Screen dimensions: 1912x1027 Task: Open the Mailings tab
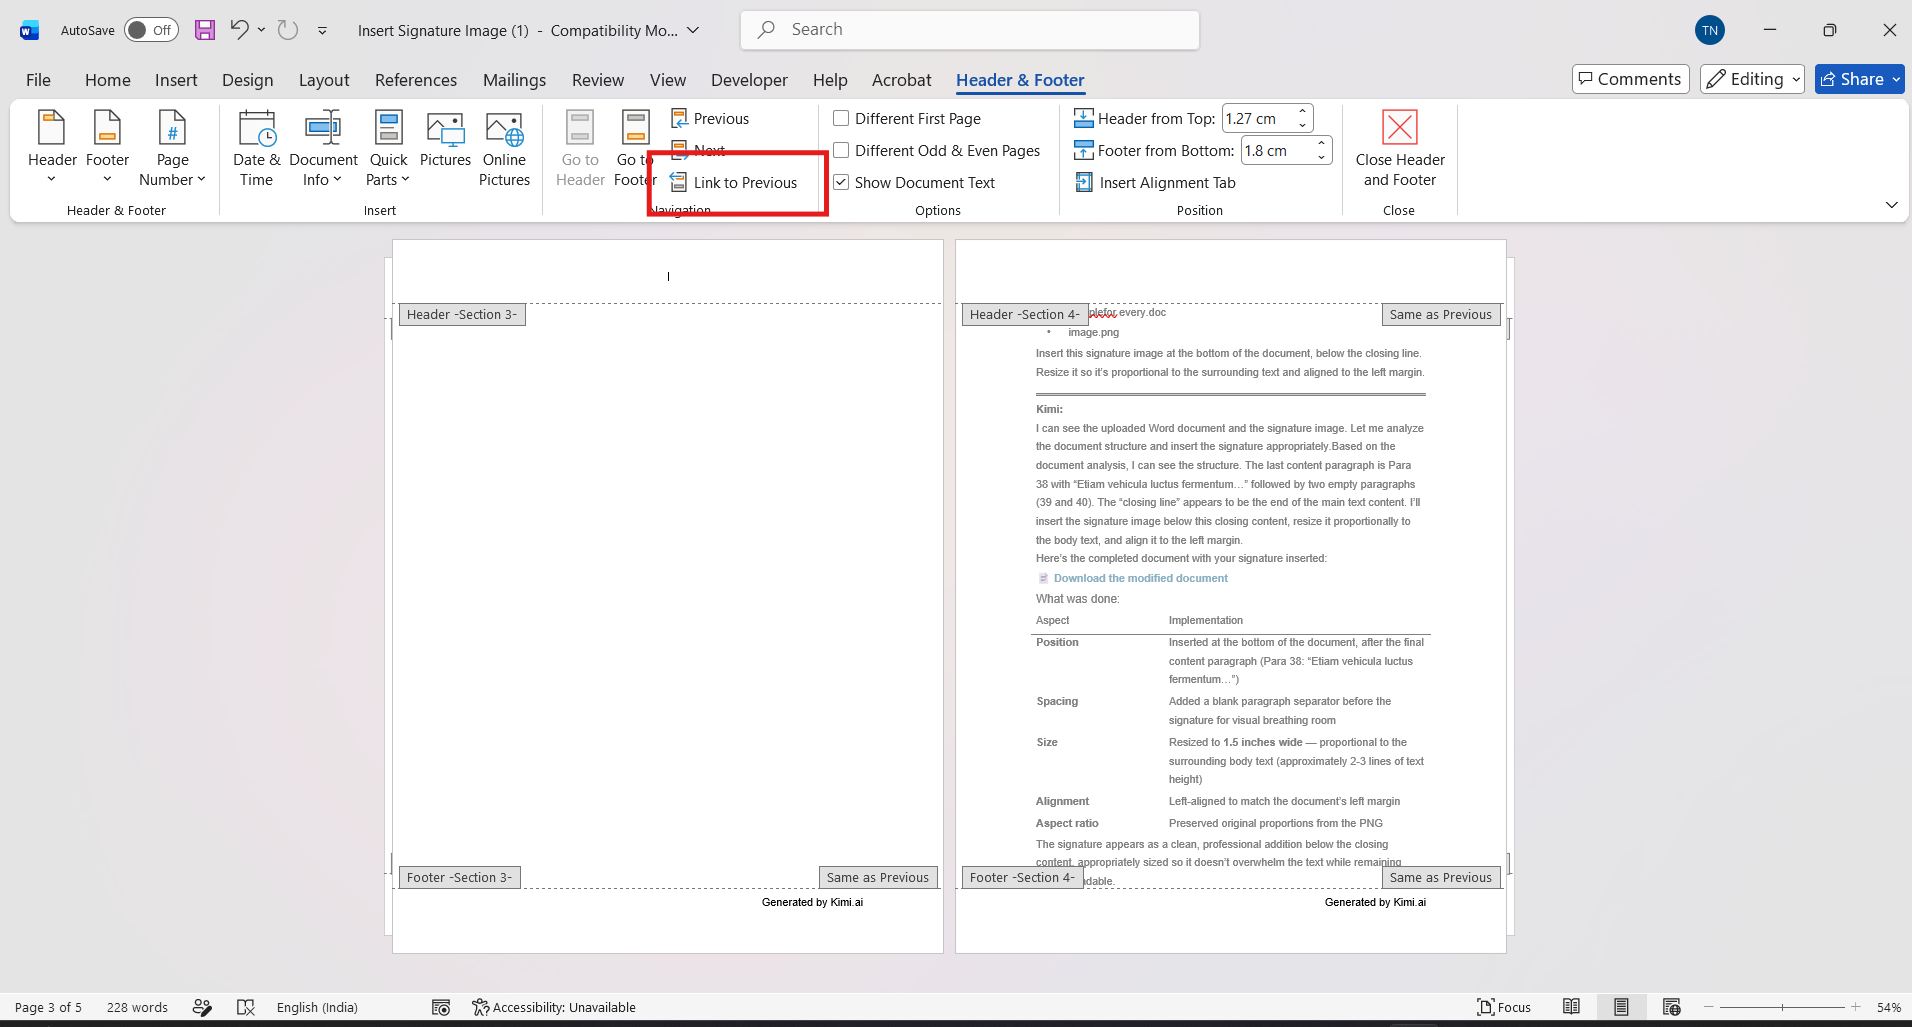(x=514, y=80)
